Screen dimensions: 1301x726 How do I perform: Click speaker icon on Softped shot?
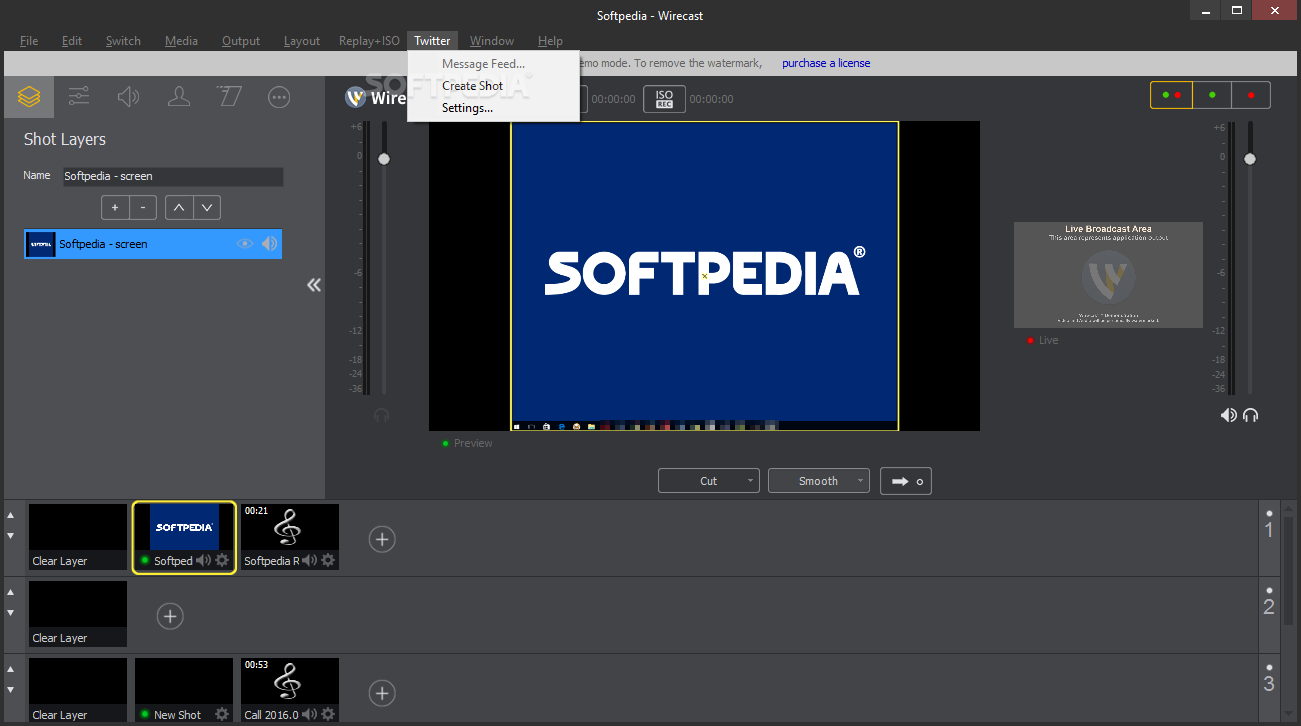(204, 560)
